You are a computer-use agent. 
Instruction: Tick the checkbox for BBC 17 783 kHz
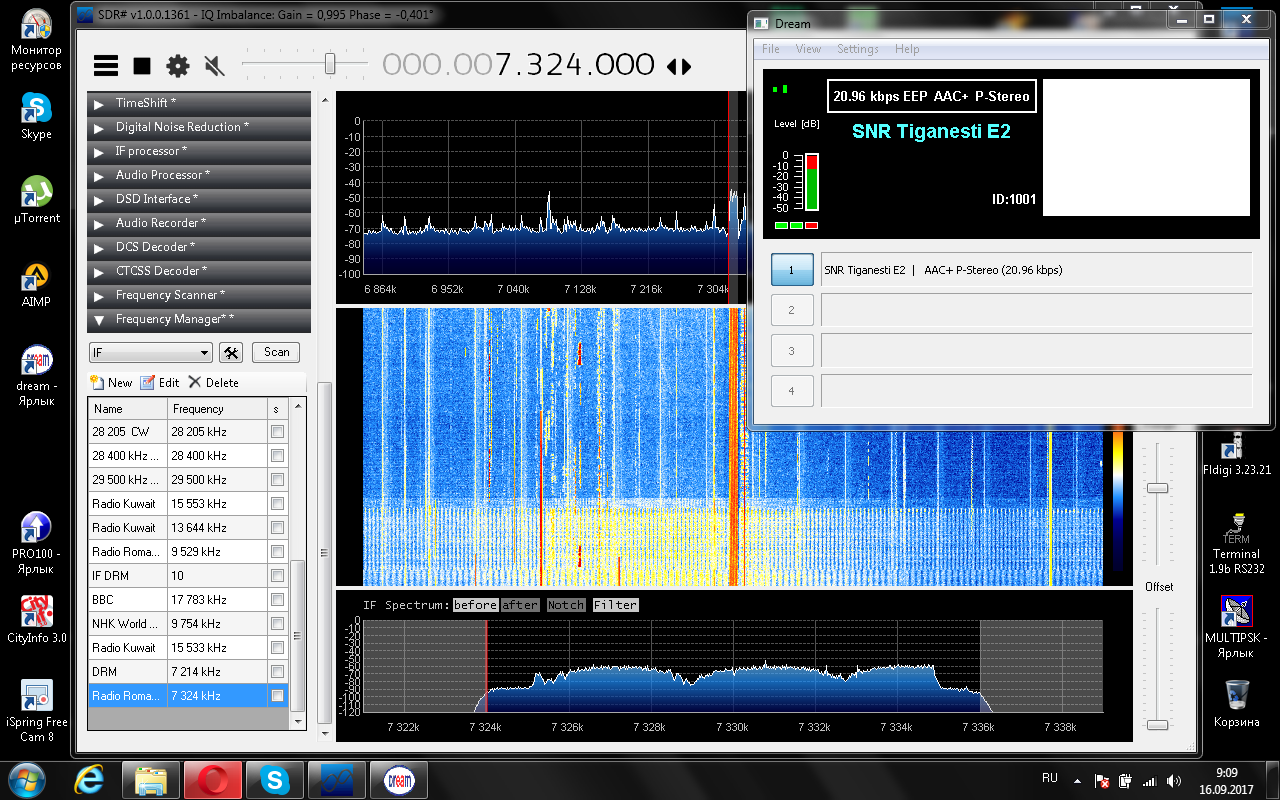point(277,600)
